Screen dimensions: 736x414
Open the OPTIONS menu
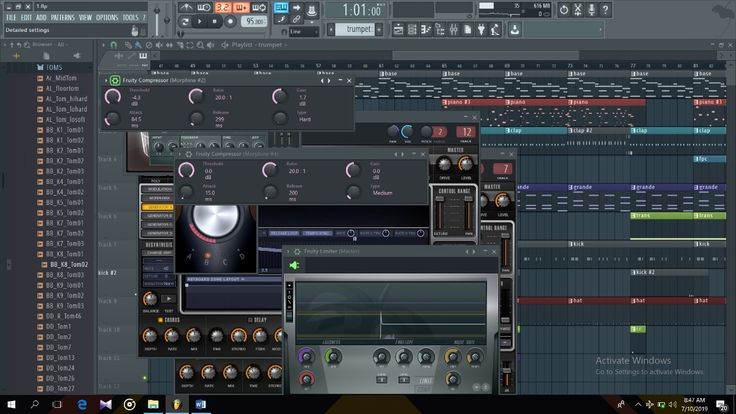pos(107,17)
